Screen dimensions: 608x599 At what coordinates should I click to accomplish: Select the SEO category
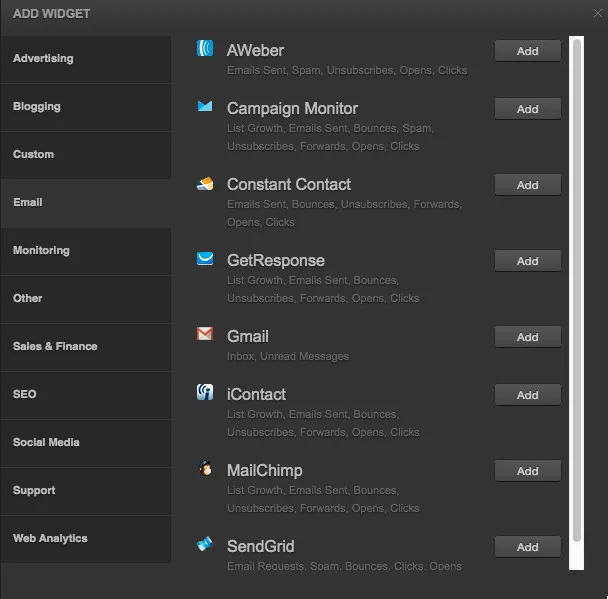(x=86, y=395)
